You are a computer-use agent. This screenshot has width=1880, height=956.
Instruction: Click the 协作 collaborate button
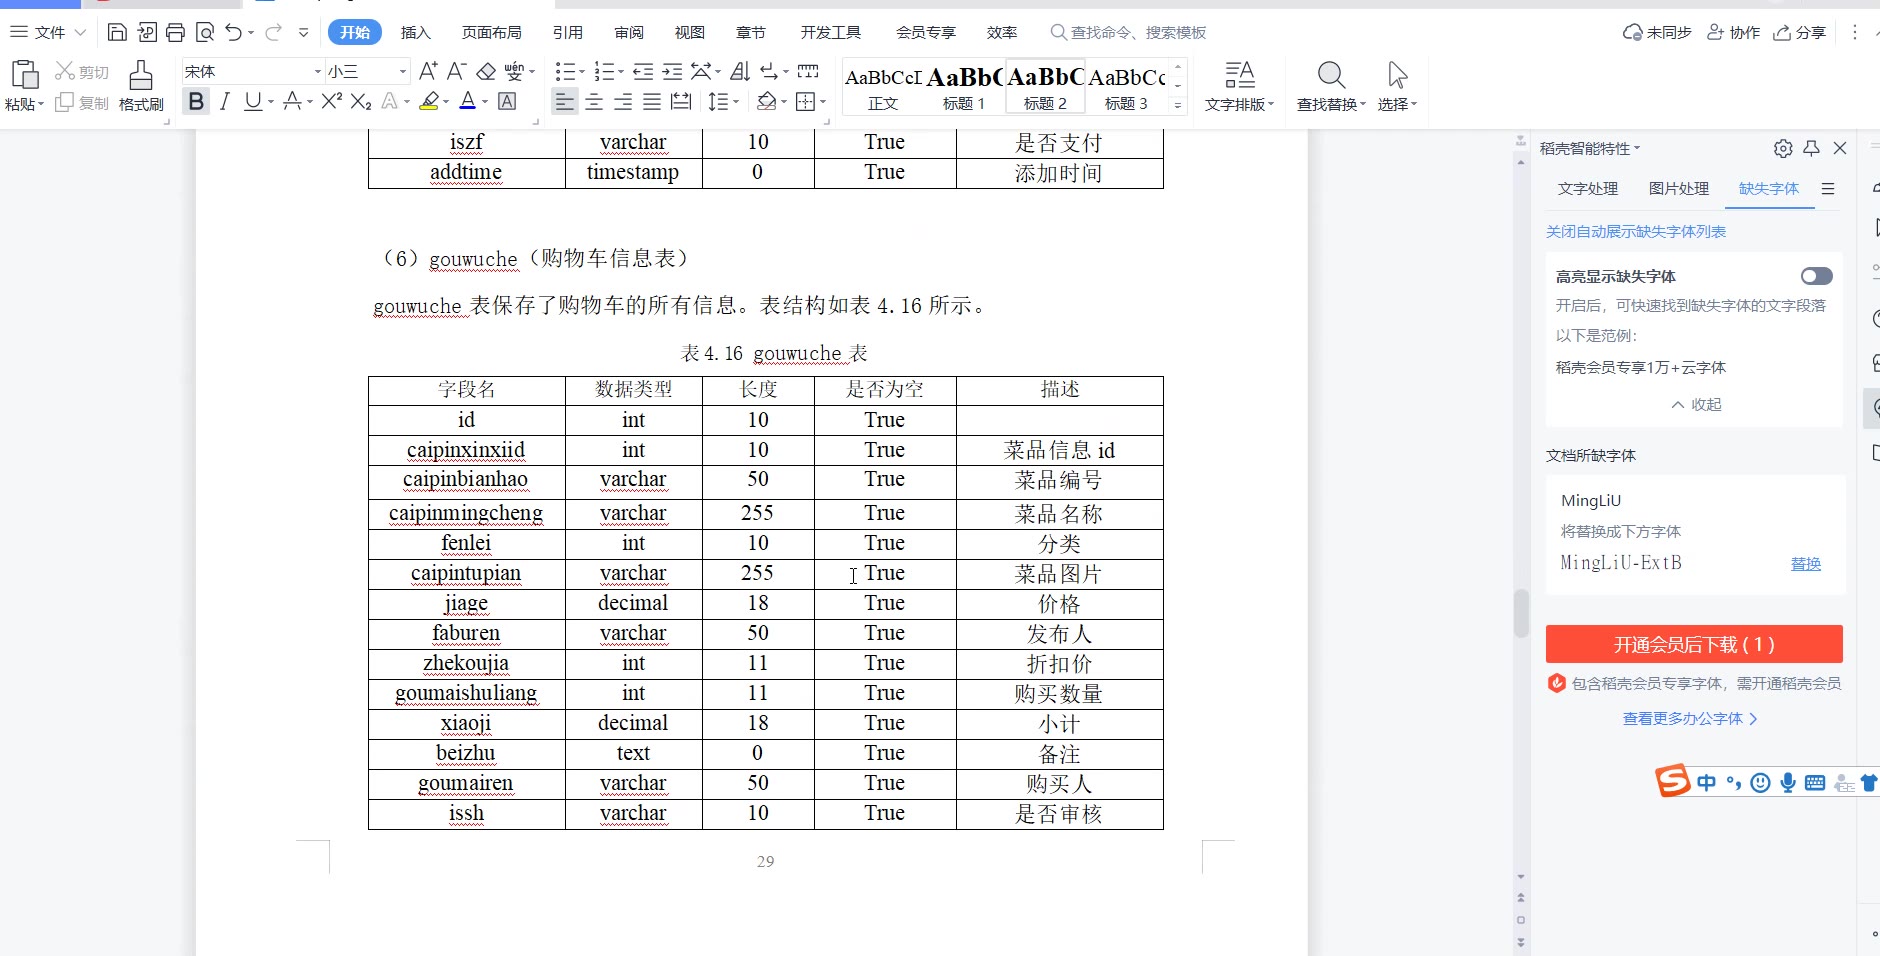(1733, 32)
